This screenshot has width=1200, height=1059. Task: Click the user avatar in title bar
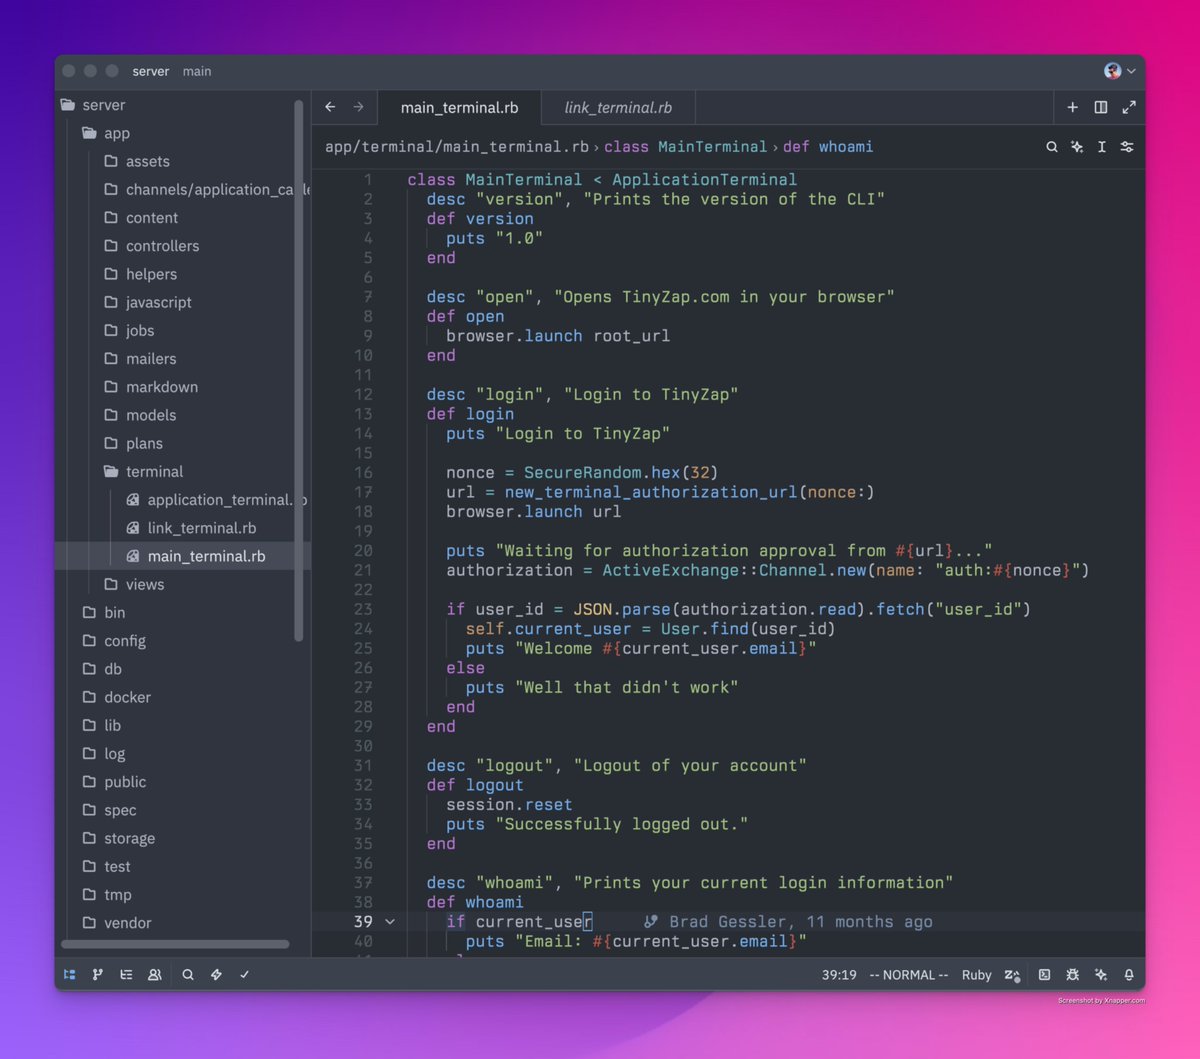(1112, 71)
